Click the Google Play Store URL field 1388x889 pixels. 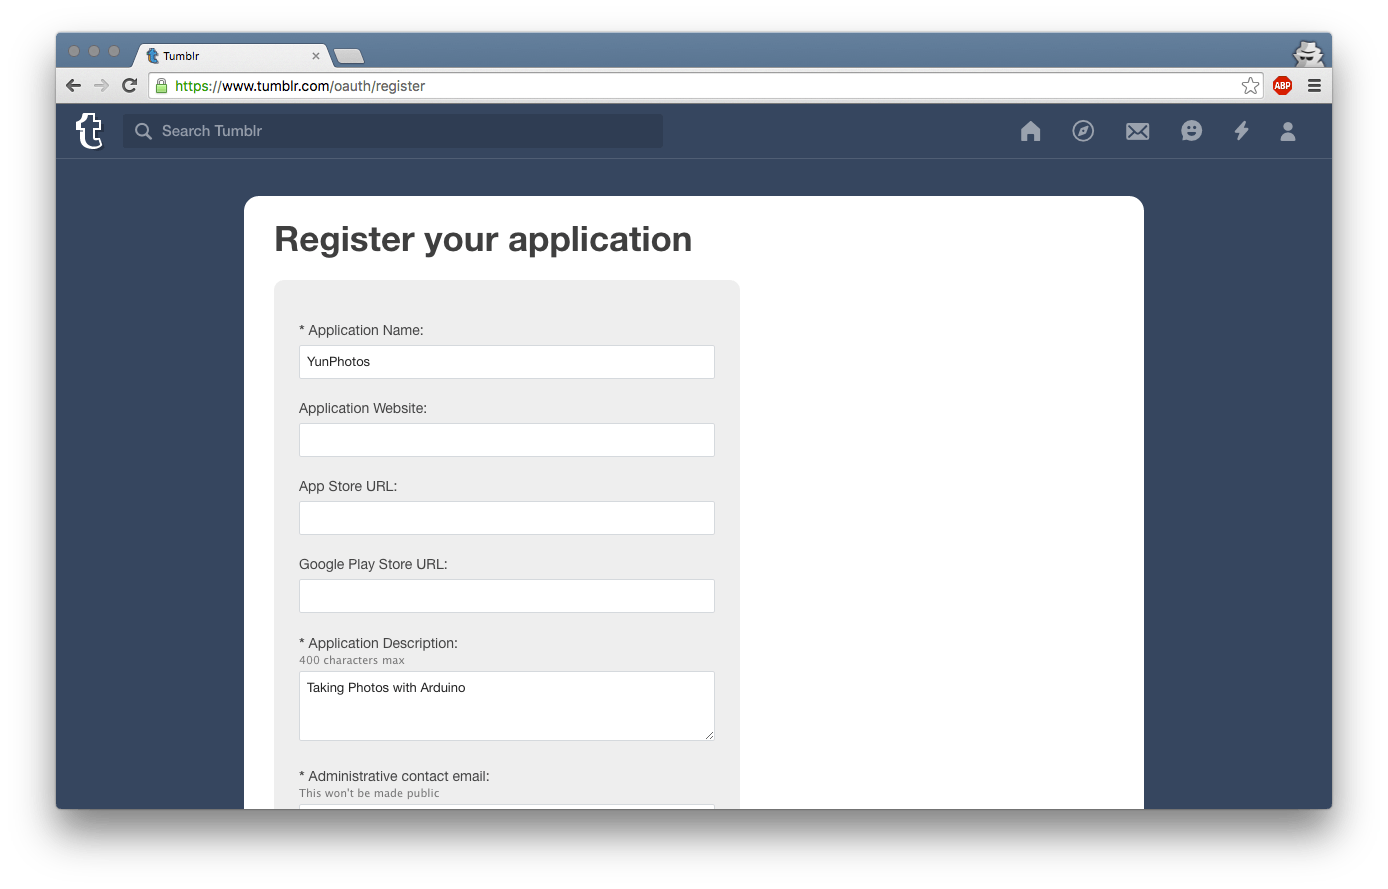point(507,596)
